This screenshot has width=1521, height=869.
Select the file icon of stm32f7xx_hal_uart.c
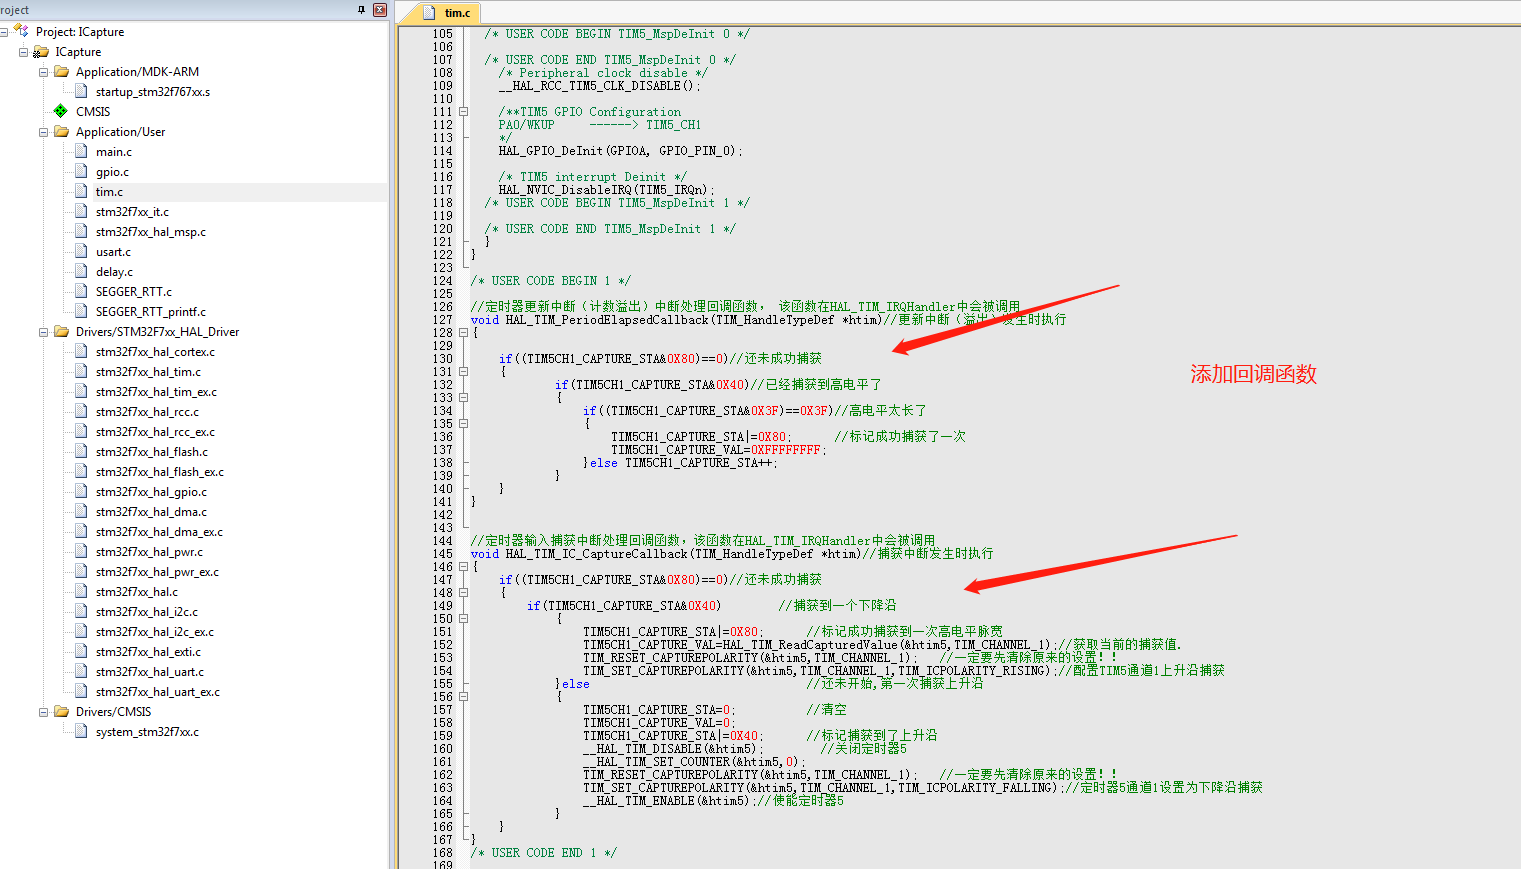(81, 671)
